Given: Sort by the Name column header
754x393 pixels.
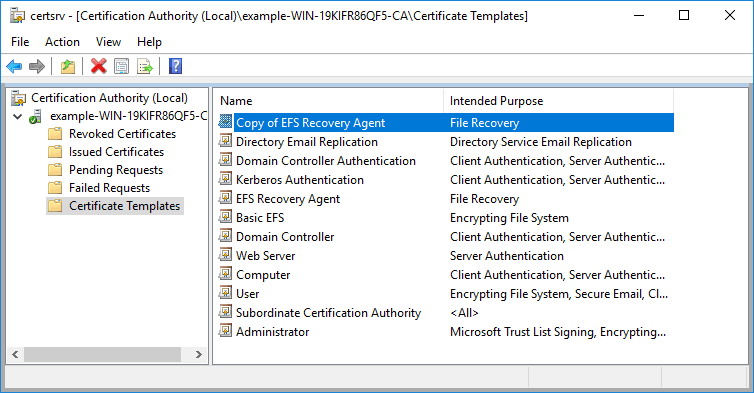Looking at the screenshot, I should tap(328, 101).
